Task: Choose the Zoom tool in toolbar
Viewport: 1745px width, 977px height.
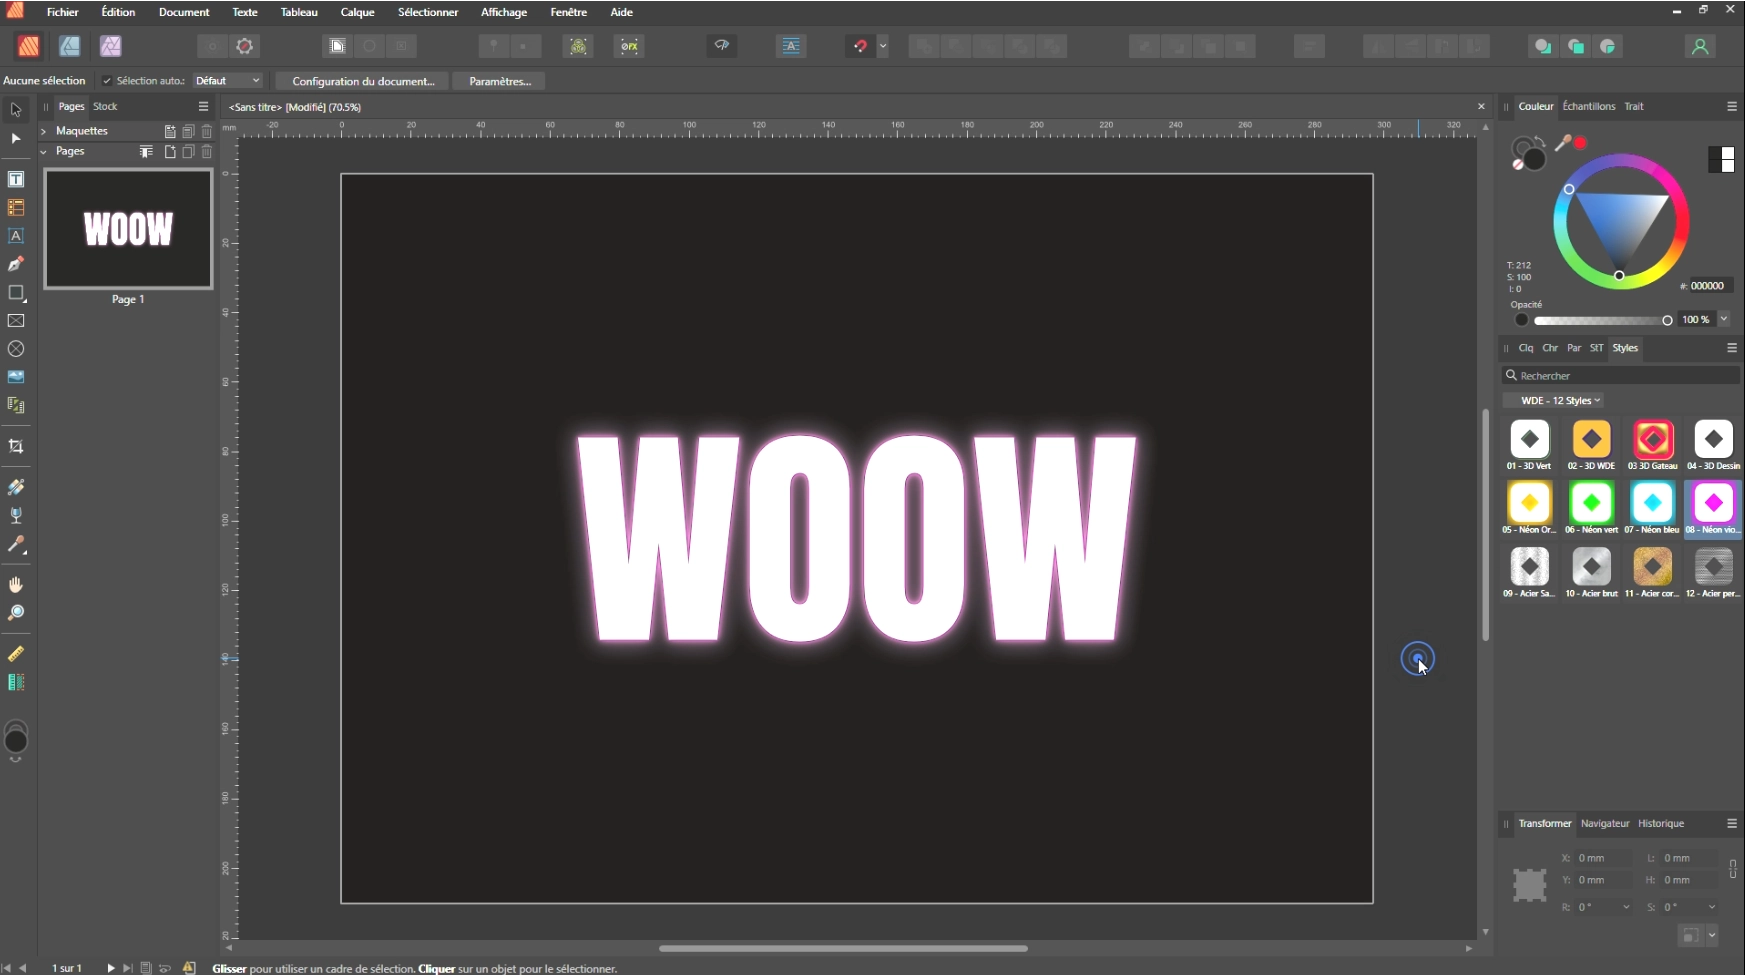Action: (16, 613)
